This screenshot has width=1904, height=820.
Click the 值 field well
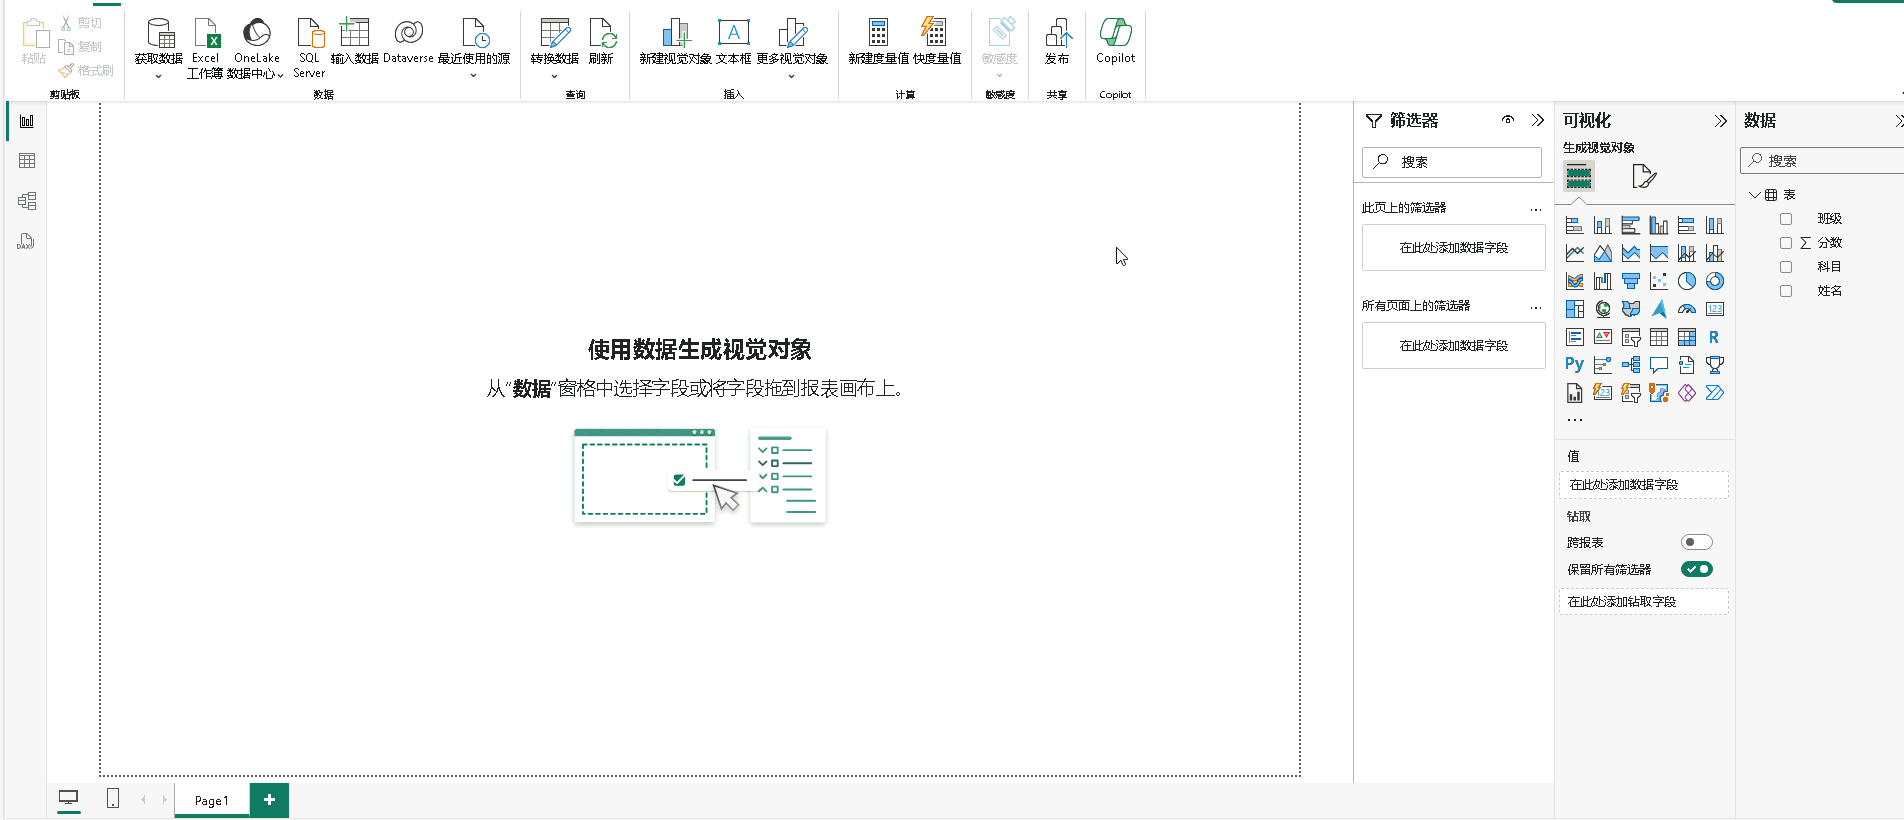click(1644, 485)
